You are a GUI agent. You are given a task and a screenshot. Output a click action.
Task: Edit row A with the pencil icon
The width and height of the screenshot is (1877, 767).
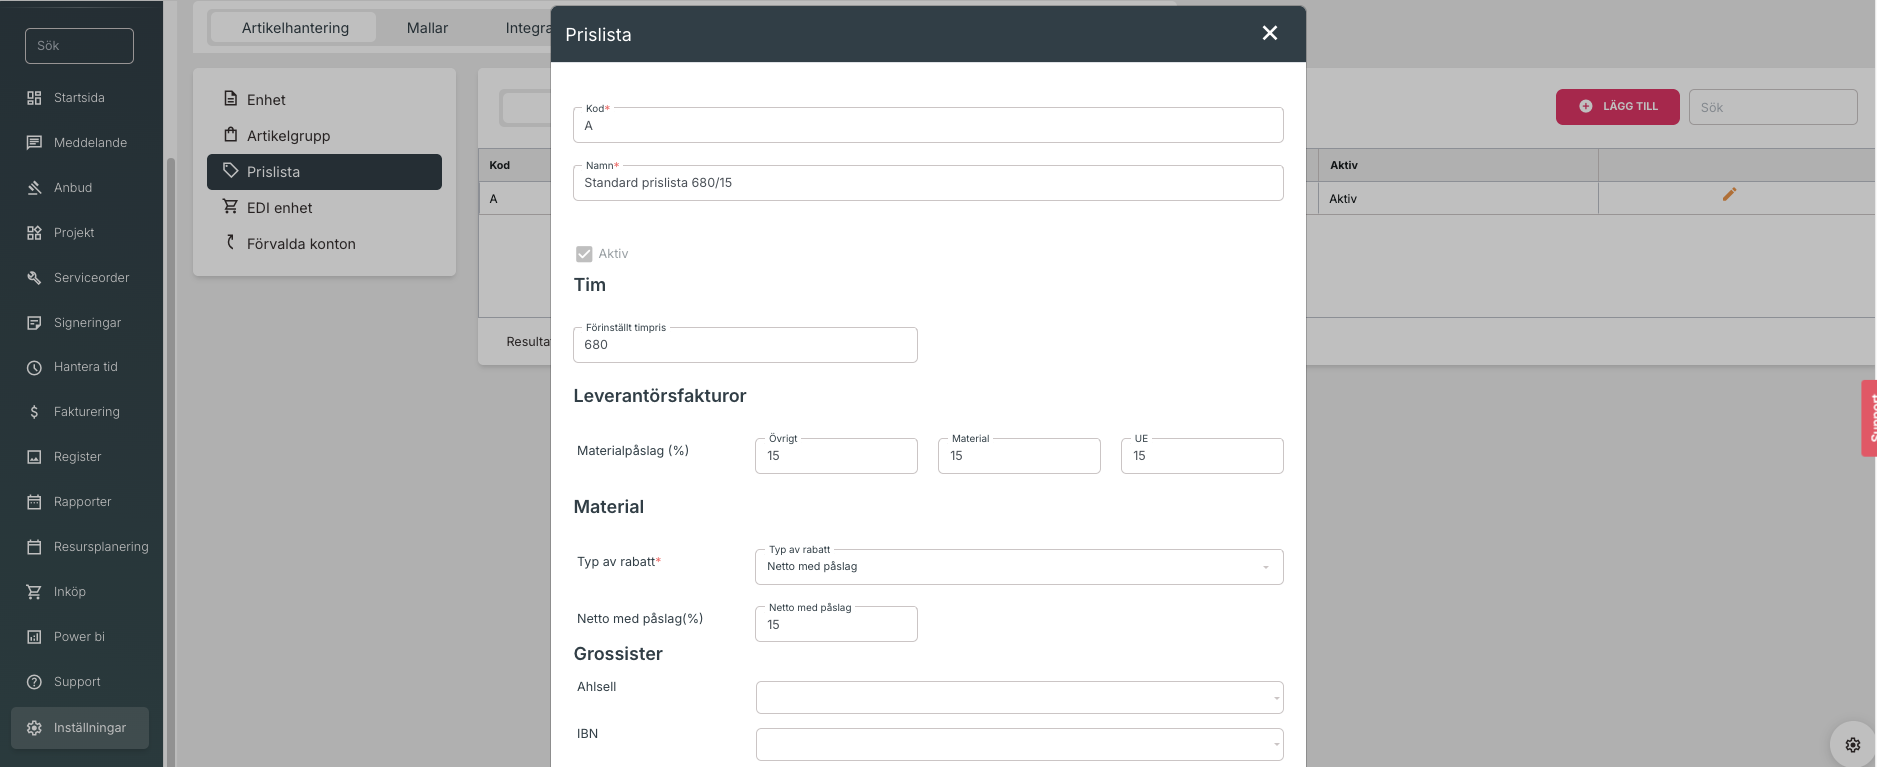pyautogui.click(x=1729, y=195)
